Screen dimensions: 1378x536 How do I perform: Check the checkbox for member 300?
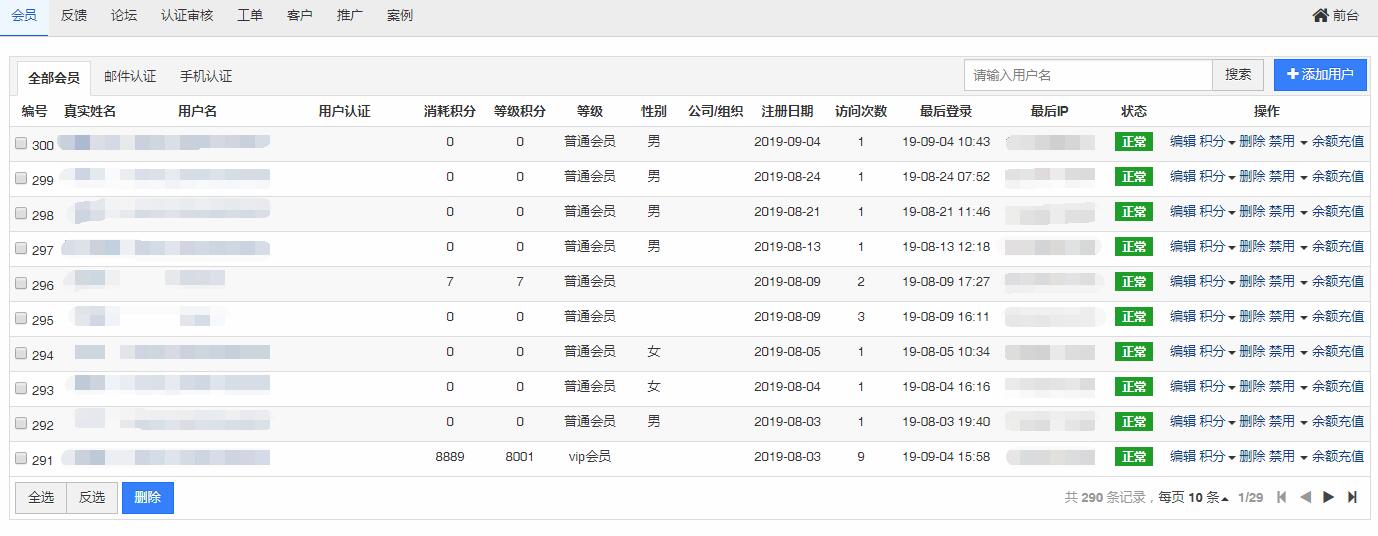pos(21,143)
